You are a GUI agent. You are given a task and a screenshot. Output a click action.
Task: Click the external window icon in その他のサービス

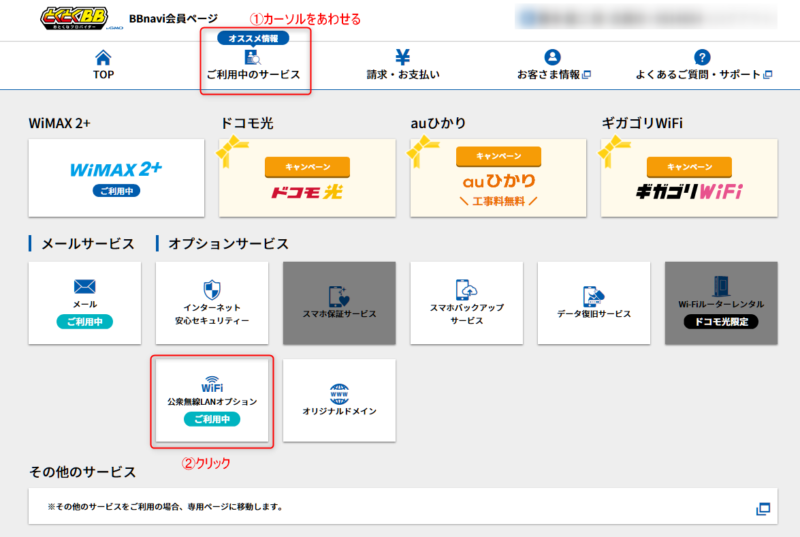click(x=763, y=508)
